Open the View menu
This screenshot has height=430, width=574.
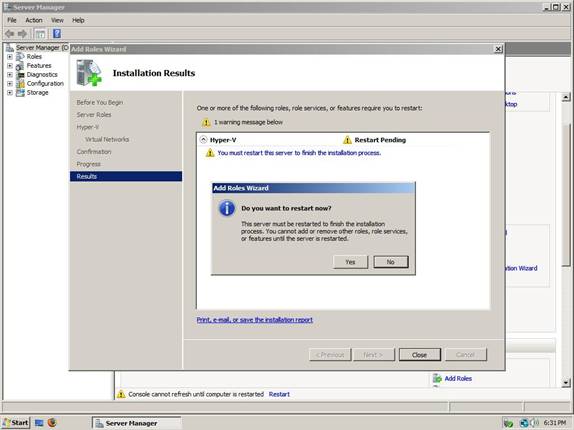(57, 20)
